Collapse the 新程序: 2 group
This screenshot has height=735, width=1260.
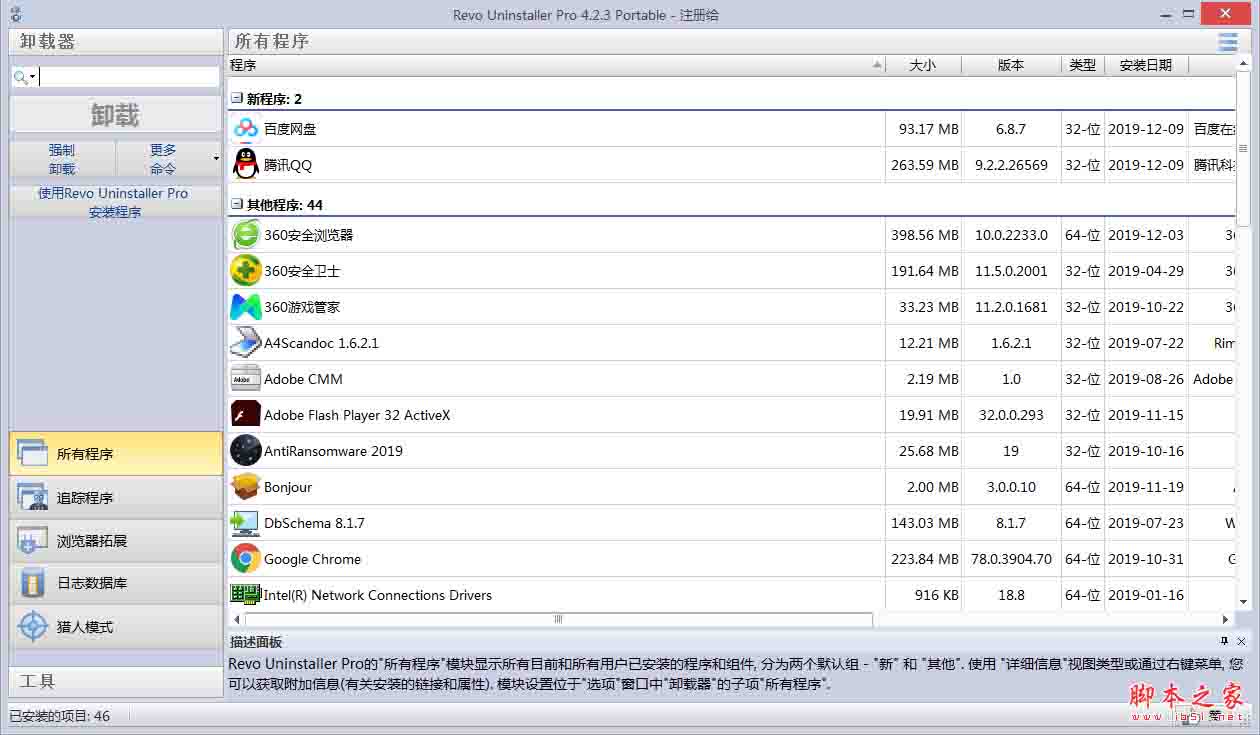(235, 98)
